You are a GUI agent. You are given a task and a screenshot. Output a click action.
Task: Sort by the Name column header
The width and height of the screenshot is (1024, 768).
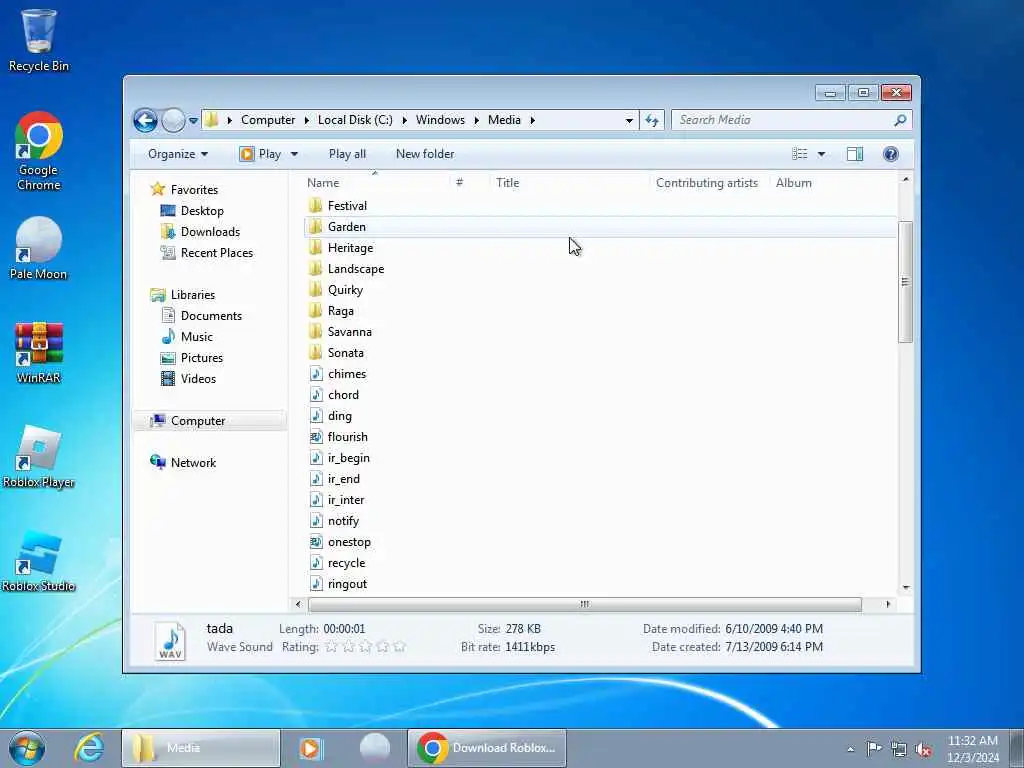(323, 183)
